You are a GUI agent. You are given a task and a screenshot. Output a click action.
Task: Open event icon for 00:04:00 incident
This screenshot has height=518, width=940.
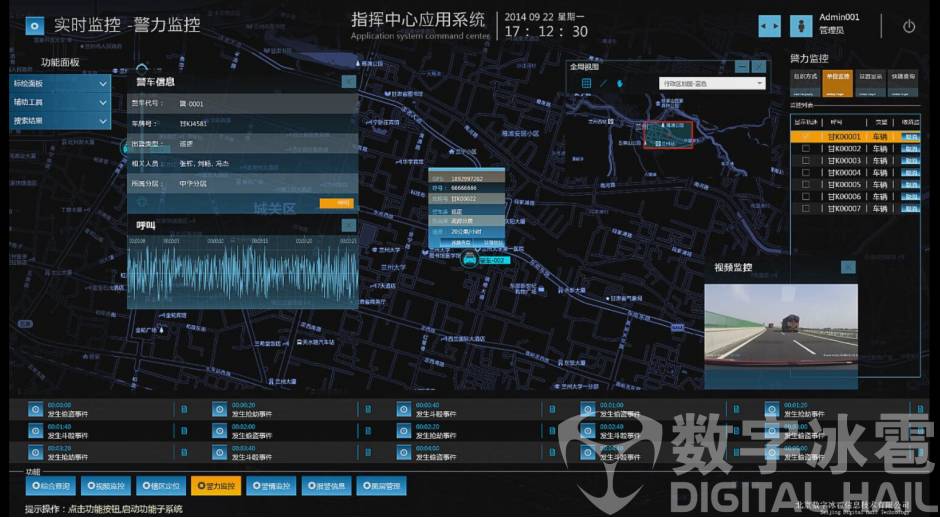[403, 452]
